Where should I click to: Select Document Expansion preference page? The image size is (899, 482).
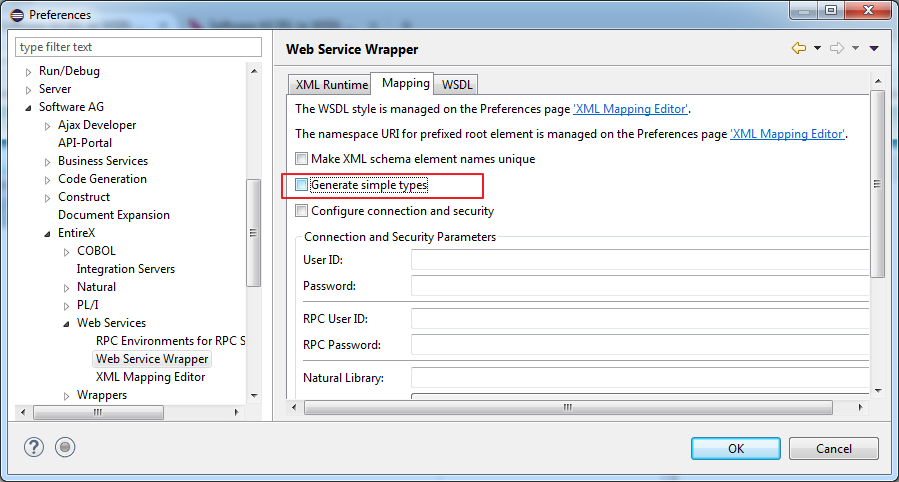click(x=114, y=215)
